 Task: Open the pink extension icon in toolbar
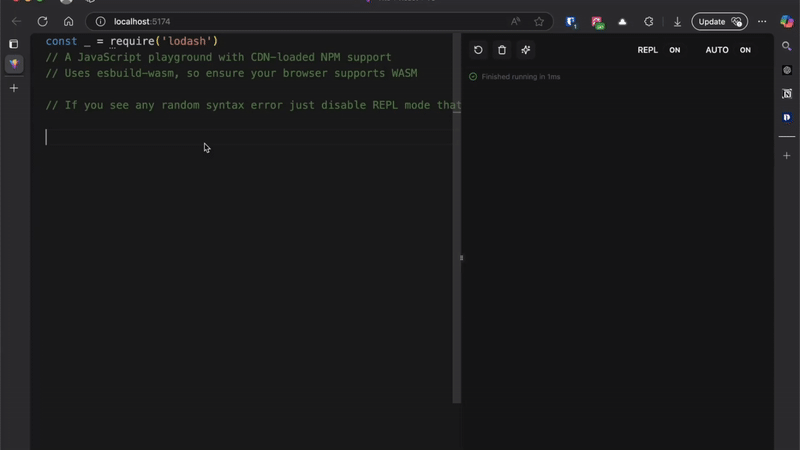coord(597,22)
